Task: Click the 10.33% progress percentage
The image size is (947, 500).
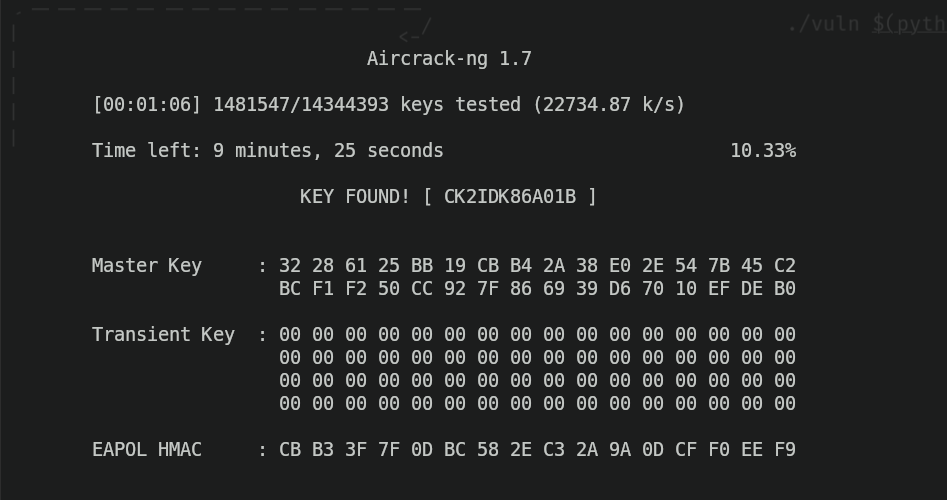Action: pos(762,151)
